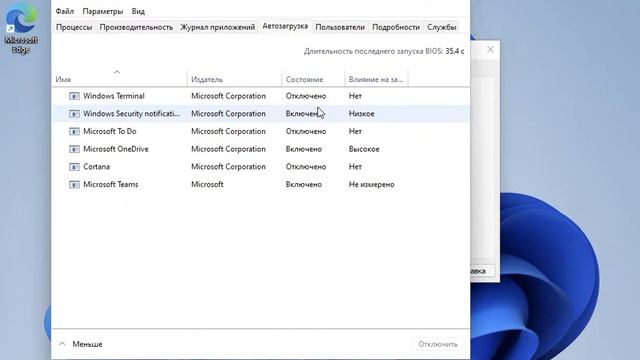Viewport: 640px width, 360px height.
Task: Select the Microsoft Teams entry name
Action: coord(111,184)
